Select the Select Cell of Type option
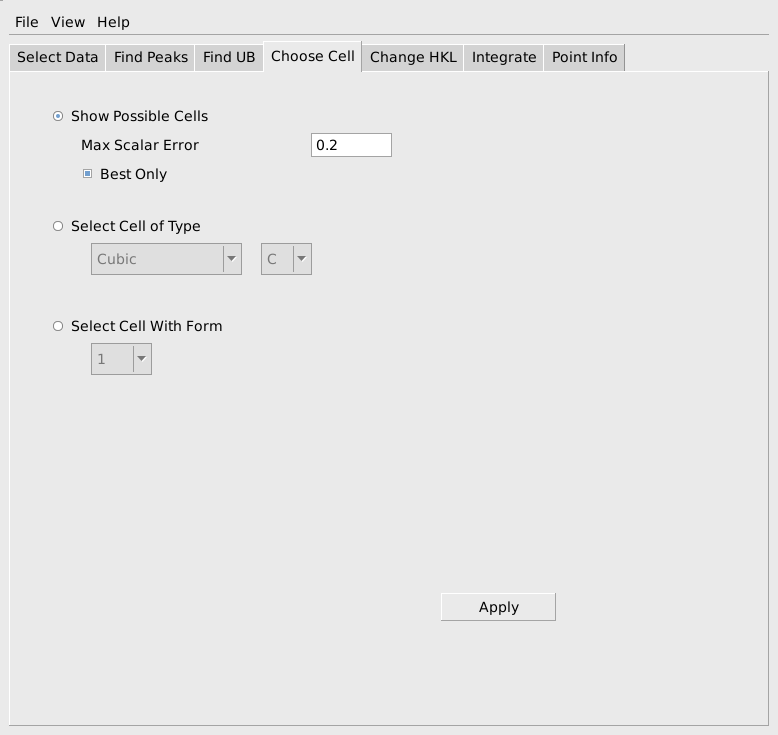Viewport: 778px width, 735px height. click(x=58, y=226)
